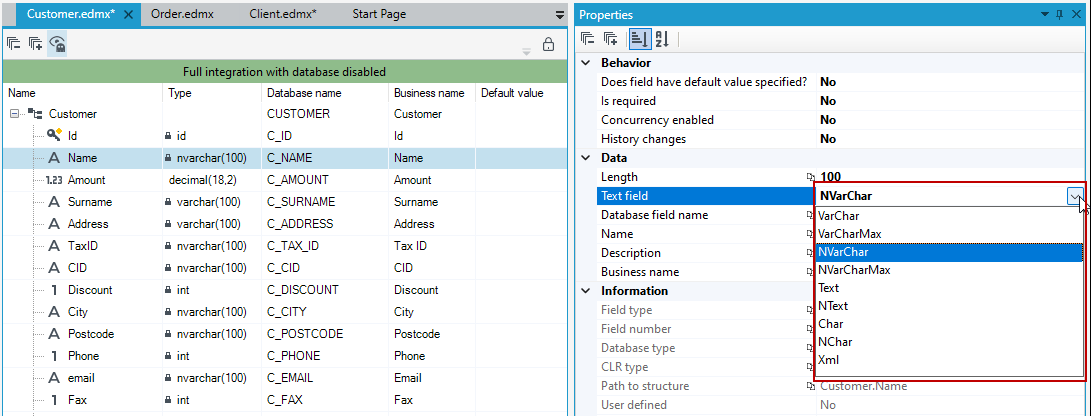The width and height of the screenshot is (1091, 416).
Task: Close the Customer.edmx tab
Action: 127,15
